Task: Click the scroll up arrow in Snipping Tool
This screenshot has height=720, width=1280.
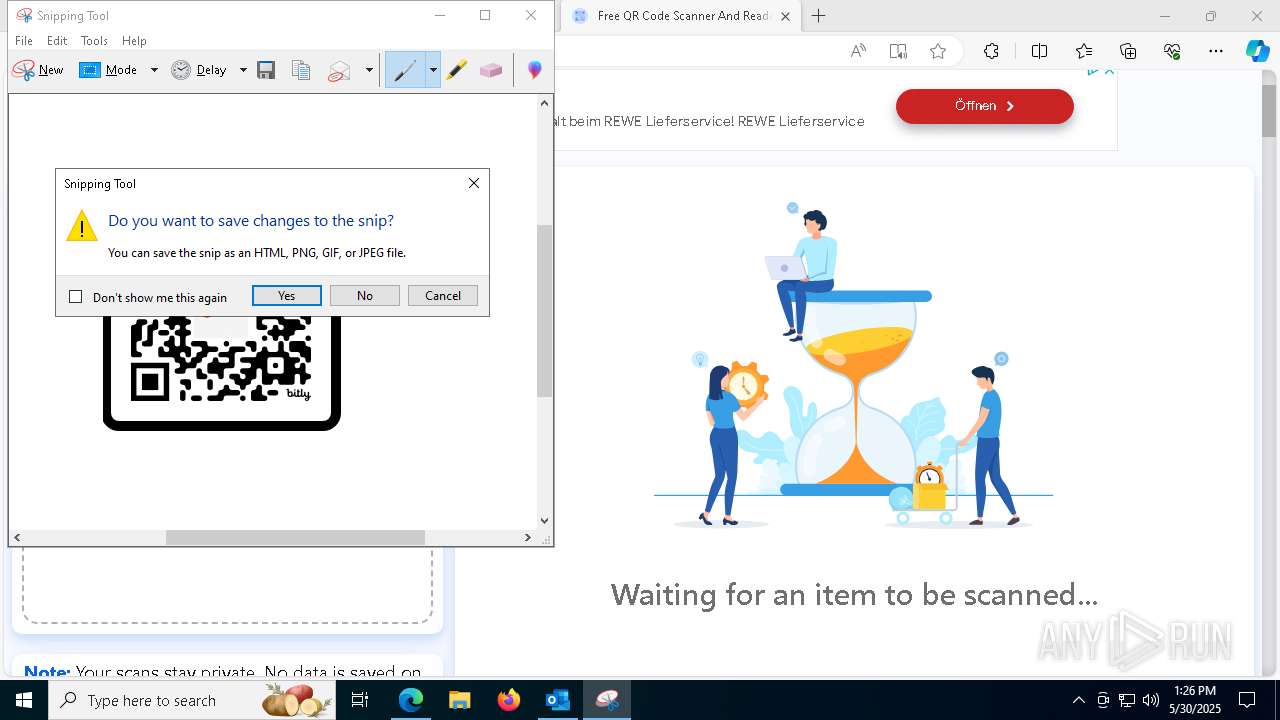Action: (545, 103)
